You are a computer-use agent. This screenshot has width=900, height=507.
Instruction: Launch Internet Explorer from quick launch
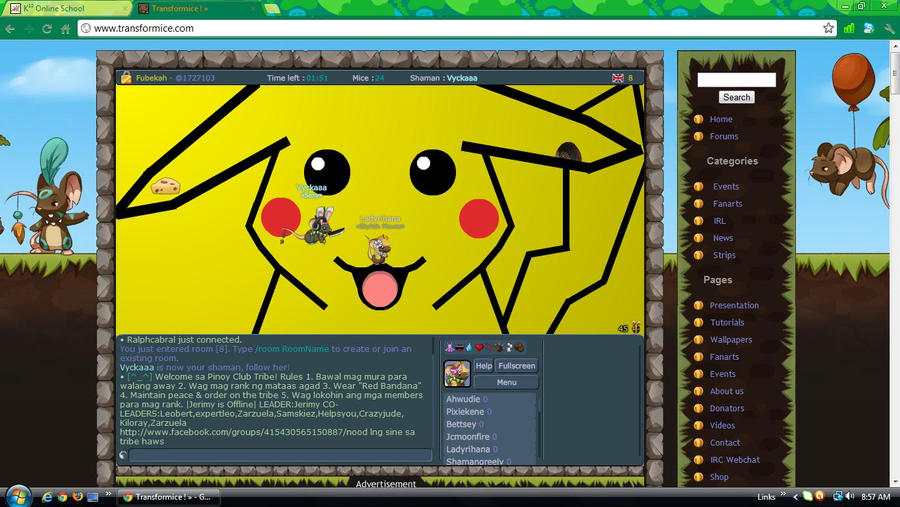coord(47,497)
